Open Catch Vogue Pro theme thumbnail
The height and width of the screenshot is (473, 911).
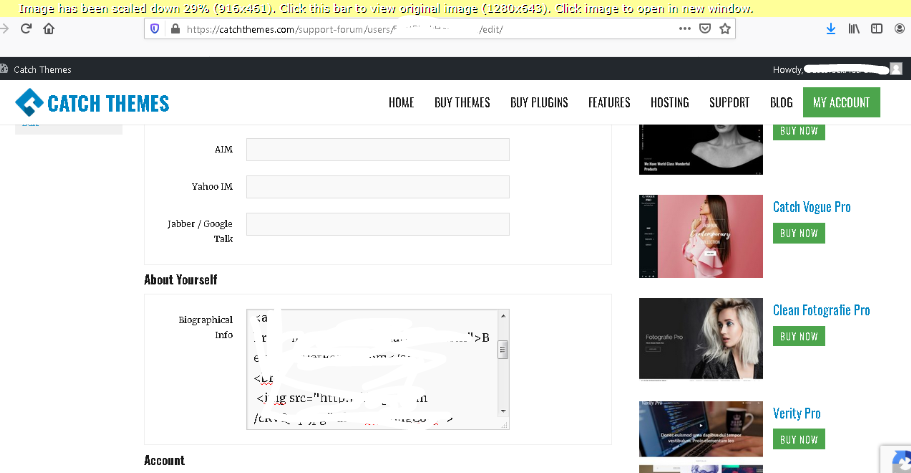point(701,236)
